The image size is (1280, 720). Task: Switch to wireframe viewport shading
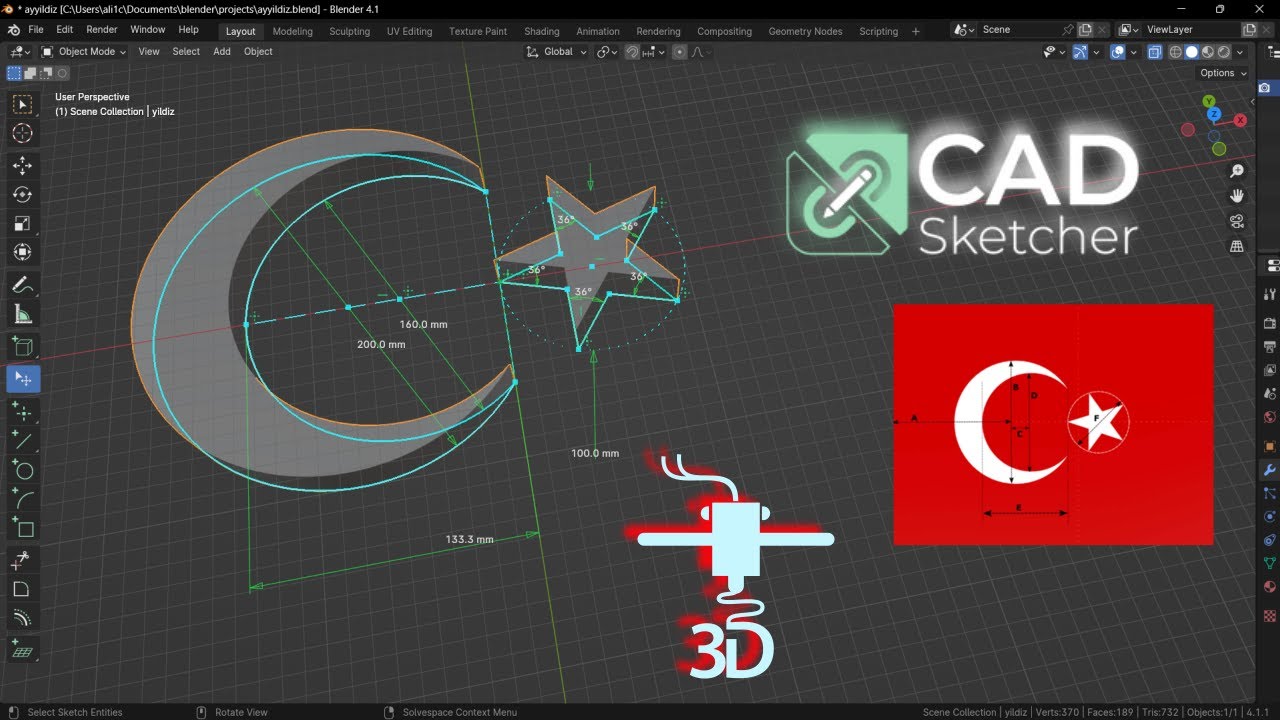coord(1176,51)
